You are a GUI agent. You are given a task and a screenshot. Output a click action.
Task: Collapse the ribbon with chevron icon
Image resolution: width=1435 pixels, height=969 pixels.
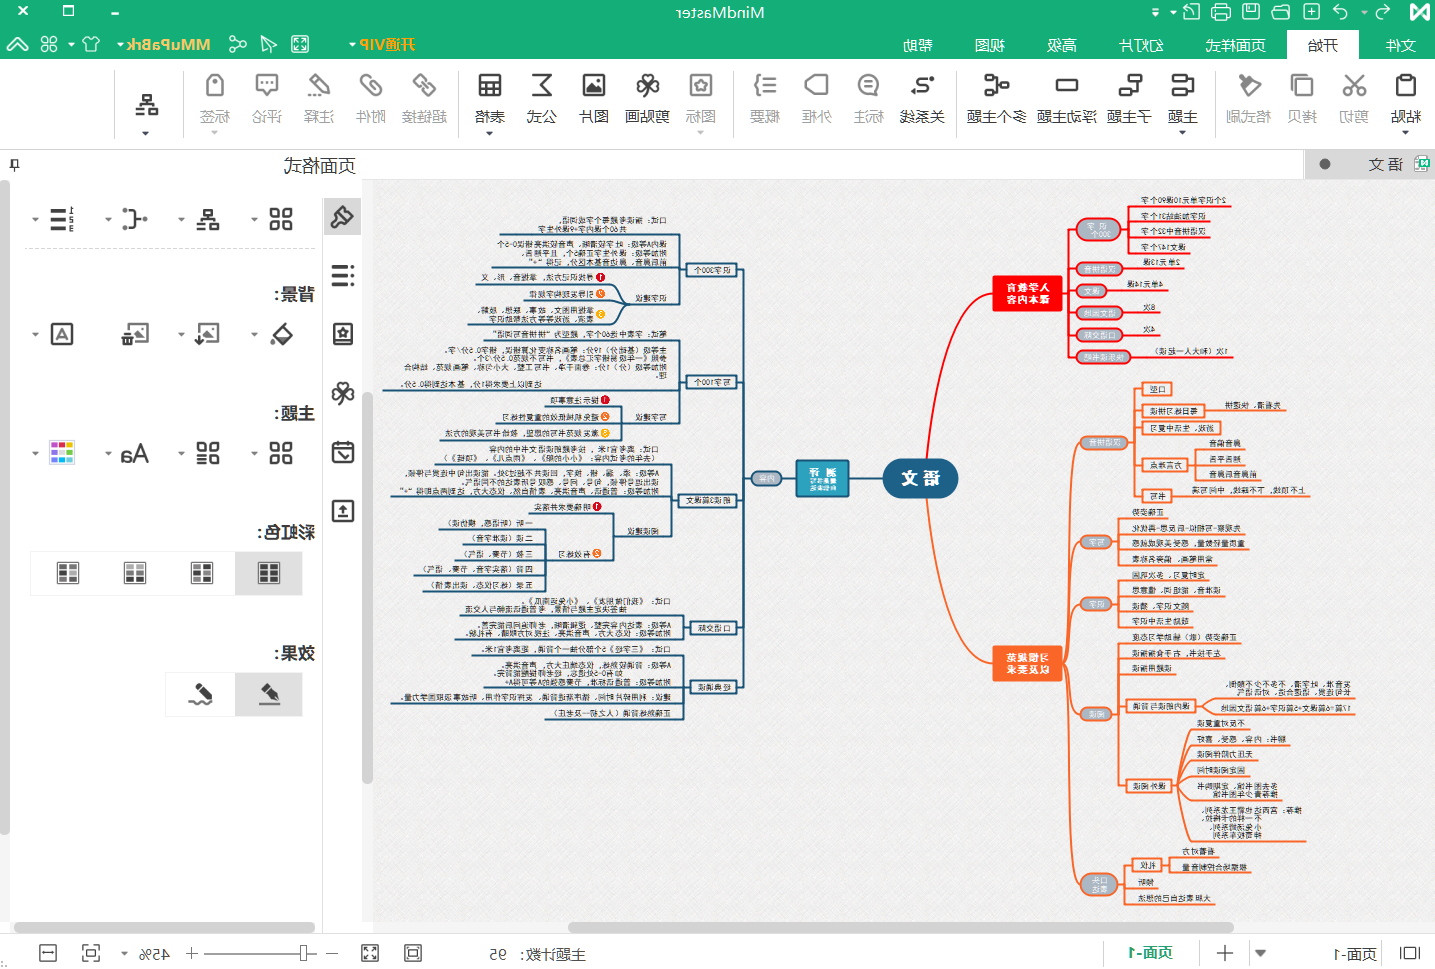click(x=17, y=44)
